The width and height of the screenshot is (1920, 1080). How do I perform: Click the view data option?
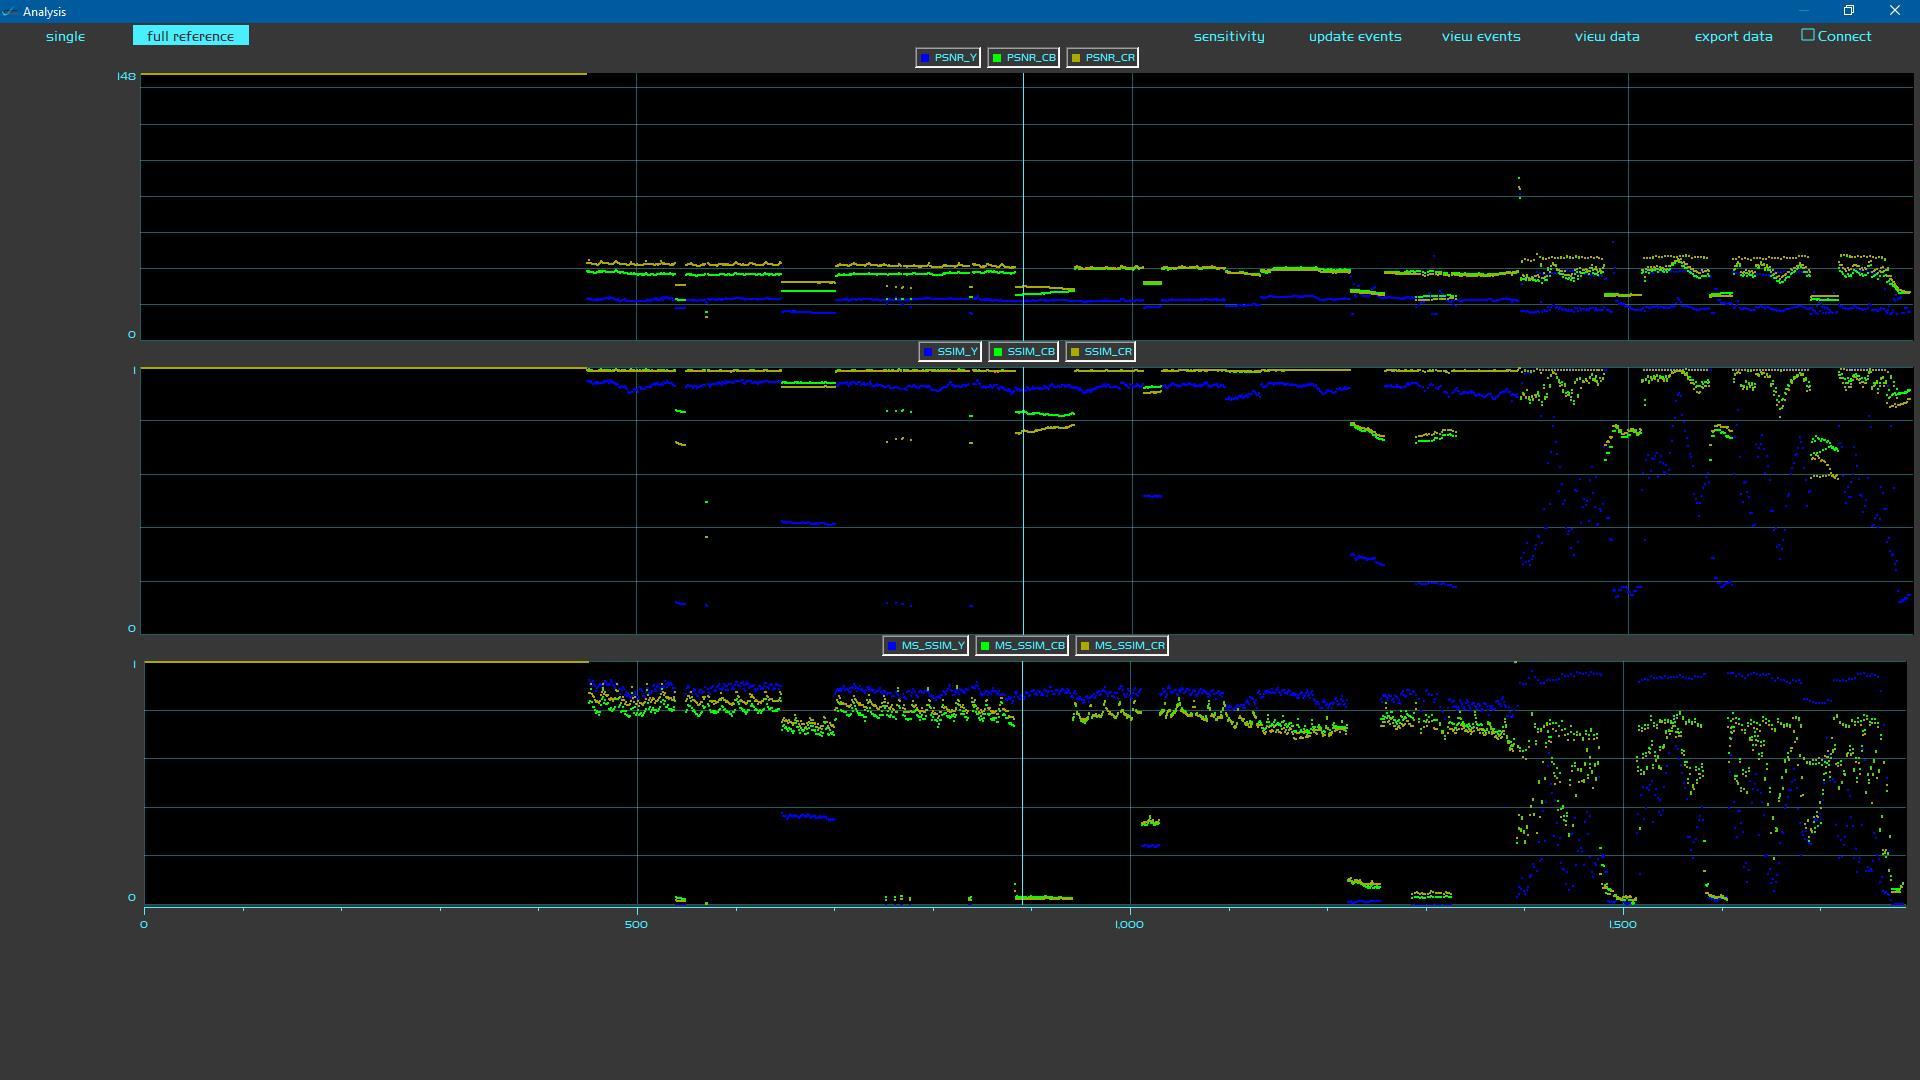[x=1606, y=36]
